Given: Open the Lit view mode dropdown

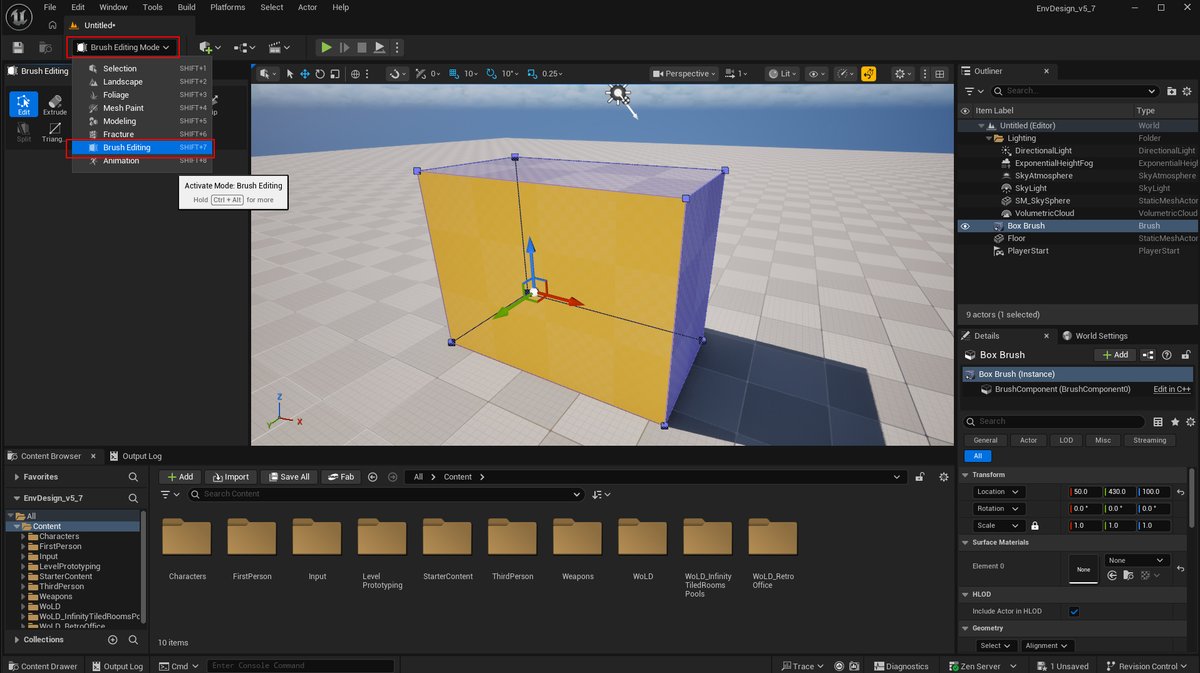Looking at the screenshot, I should pos(784,73).
